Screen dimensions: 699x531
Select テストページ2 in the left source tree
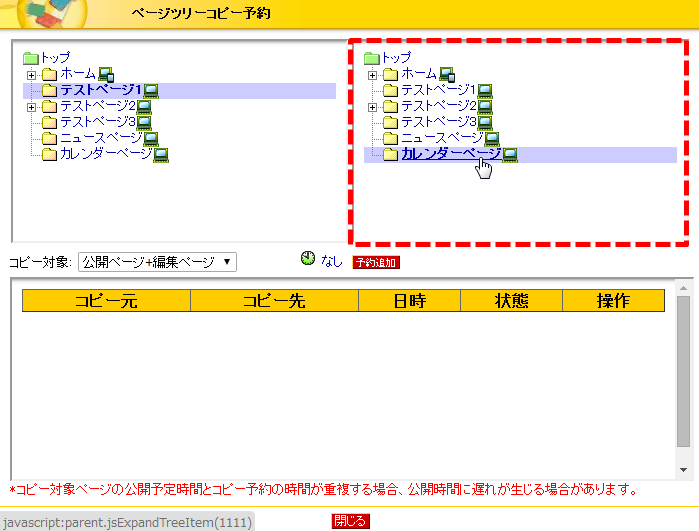click(98, 106)
